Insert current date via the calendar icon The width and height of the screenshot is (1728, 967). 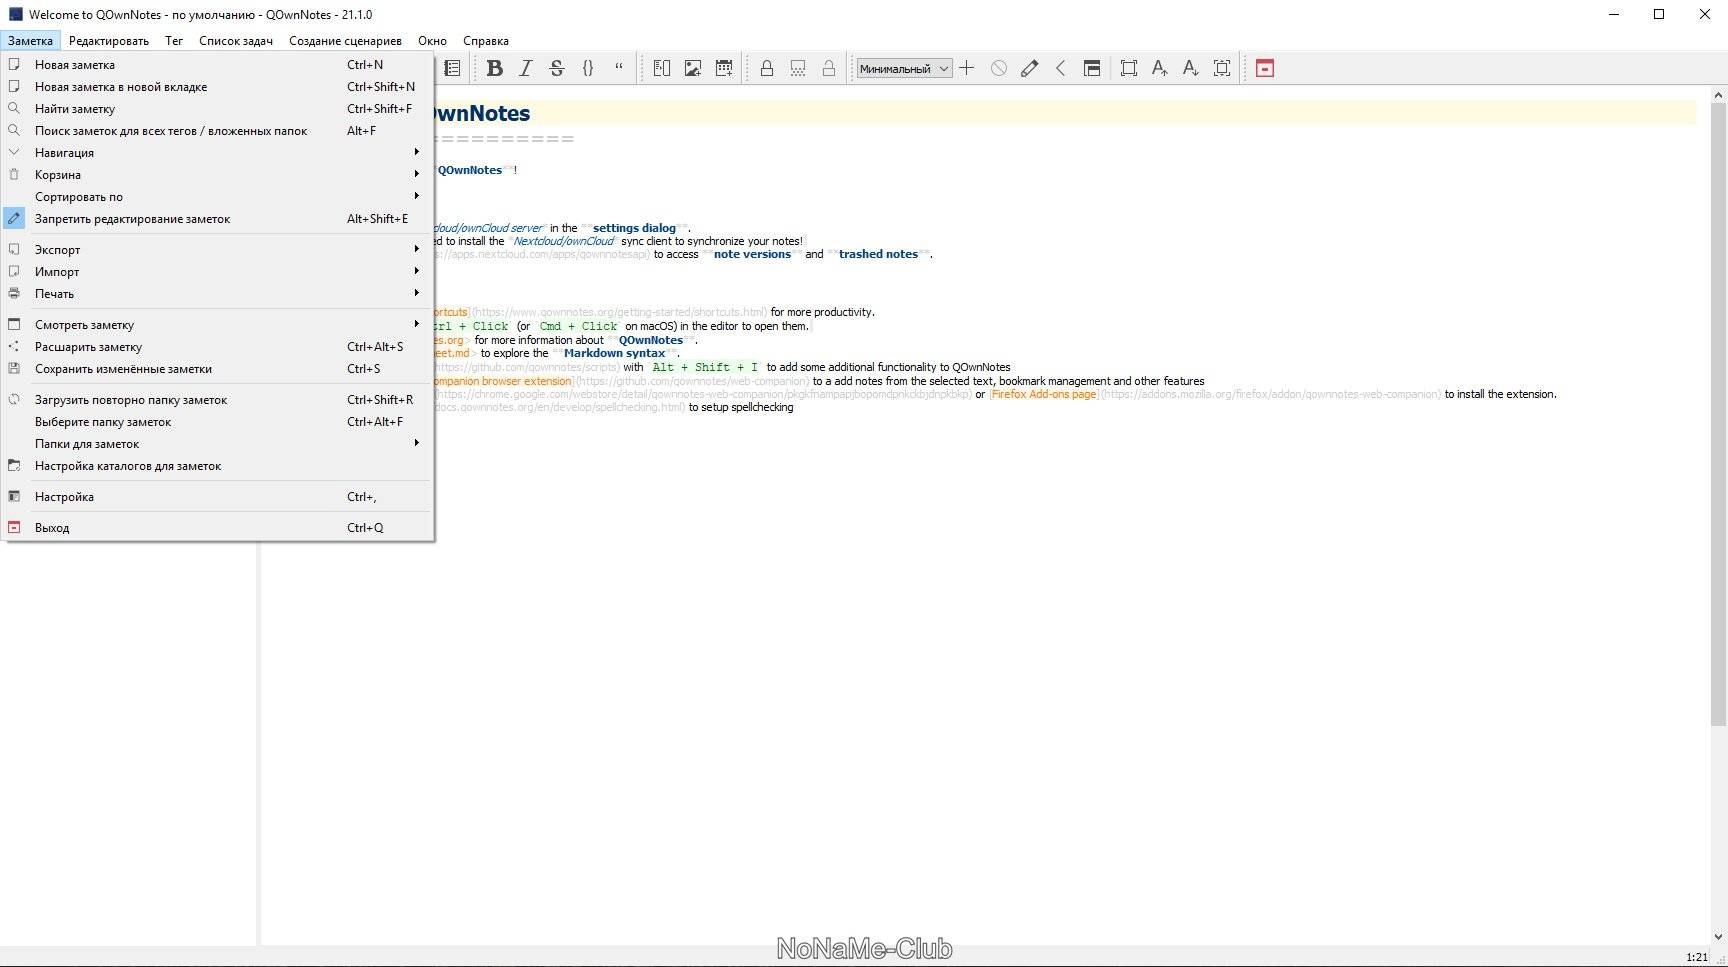pos(724,68)
